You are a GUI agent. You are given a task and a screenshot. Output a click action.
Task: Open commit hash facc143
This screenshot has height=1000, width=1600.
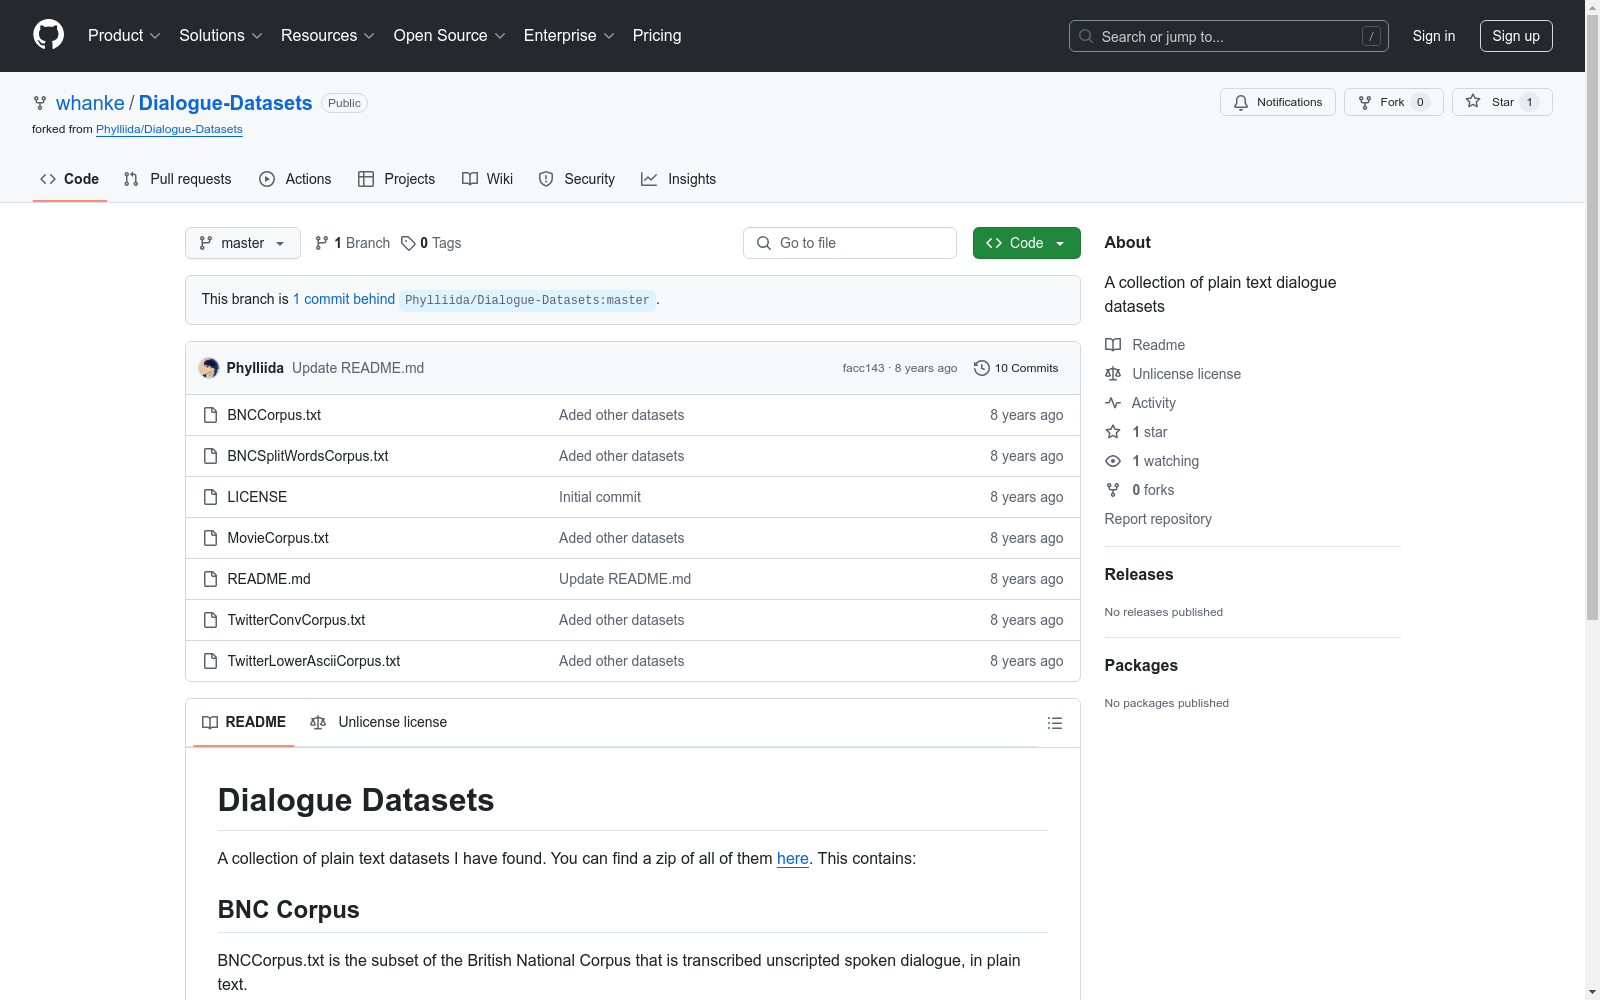pos(863,368)
